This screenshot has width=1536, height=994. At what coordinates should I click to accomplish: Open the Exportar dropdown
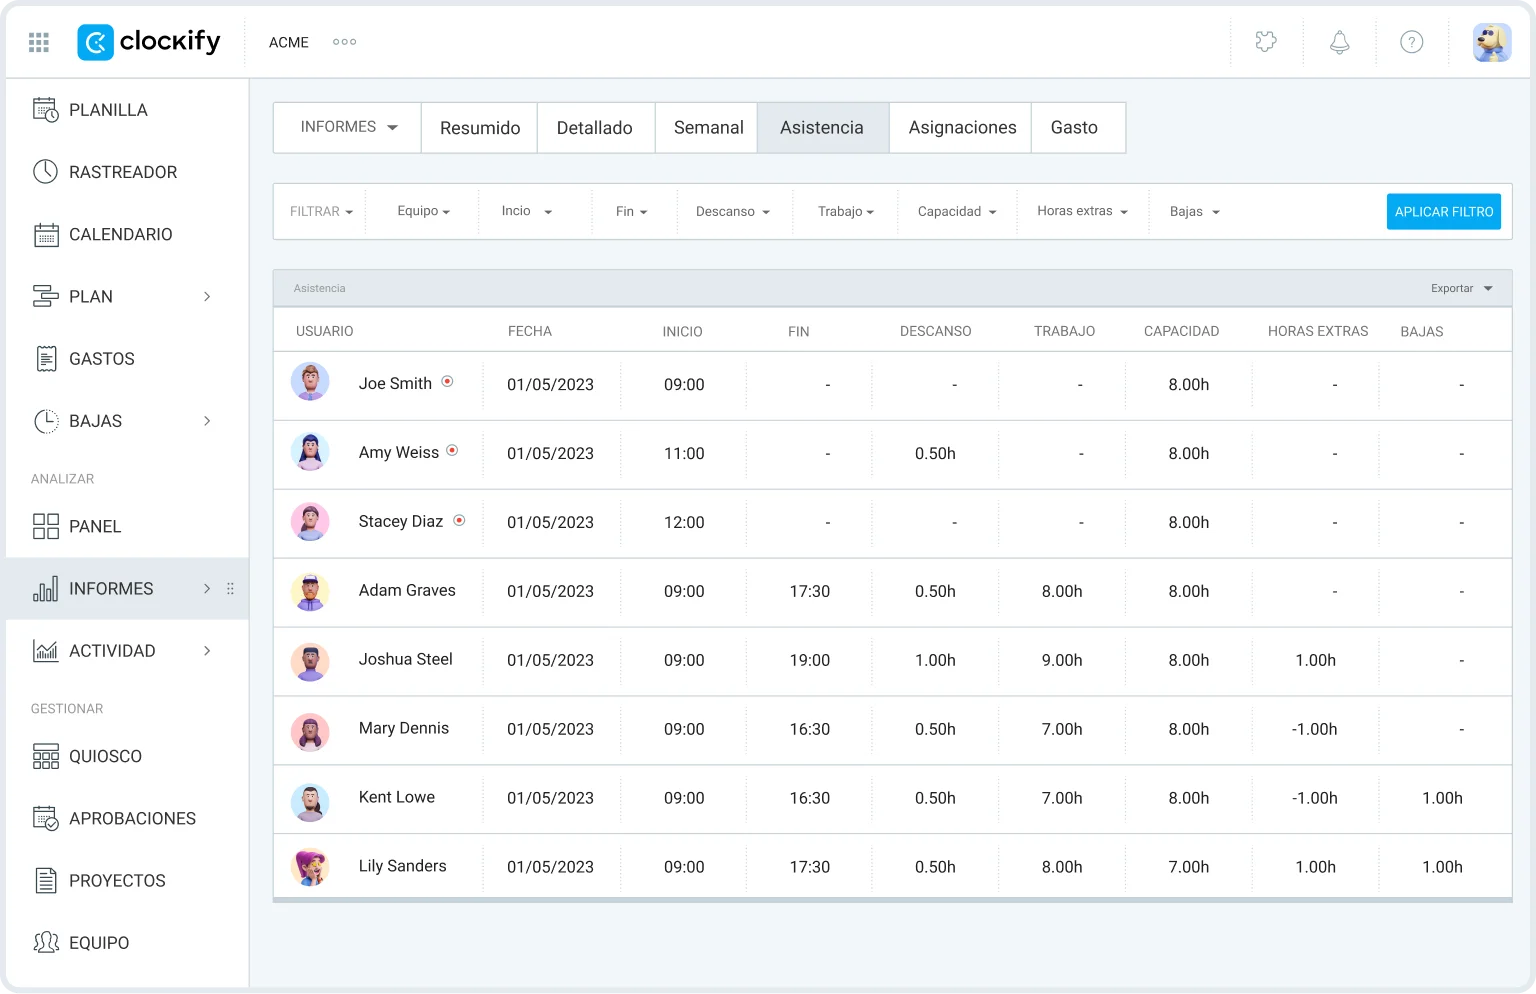click(1461, 289)
